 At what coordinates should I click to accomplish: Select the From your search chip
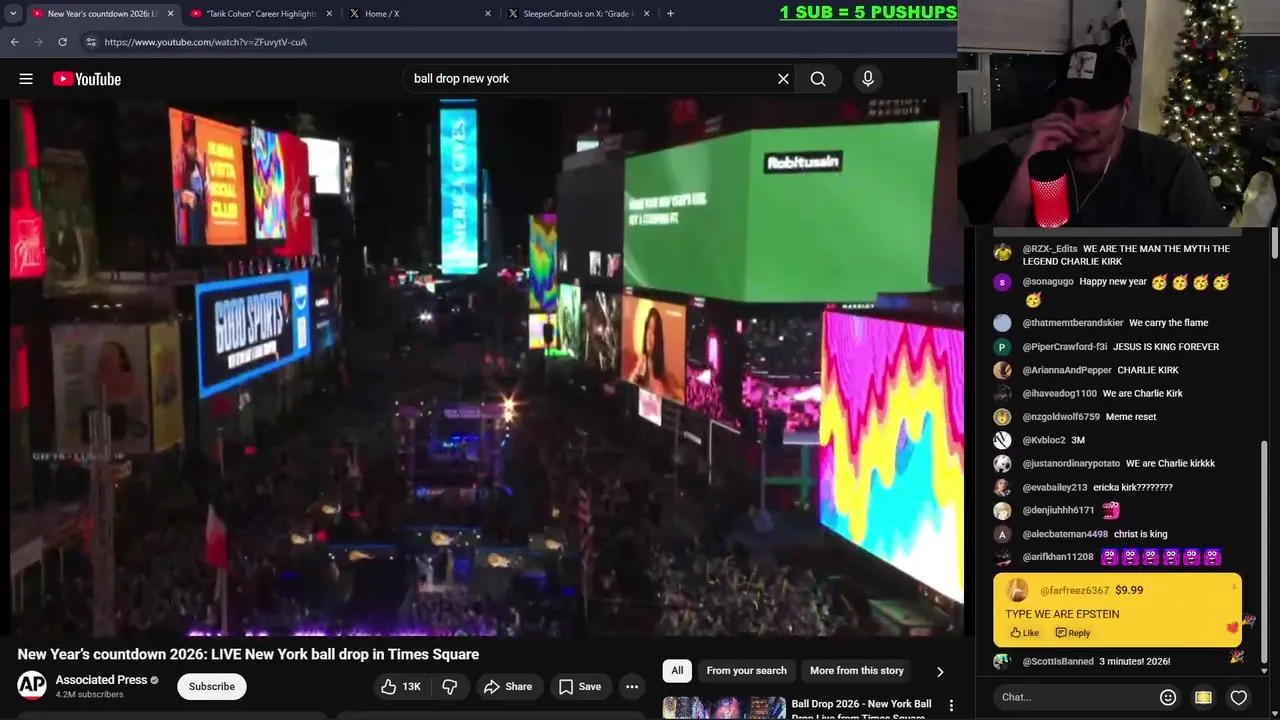click(746, 671)
